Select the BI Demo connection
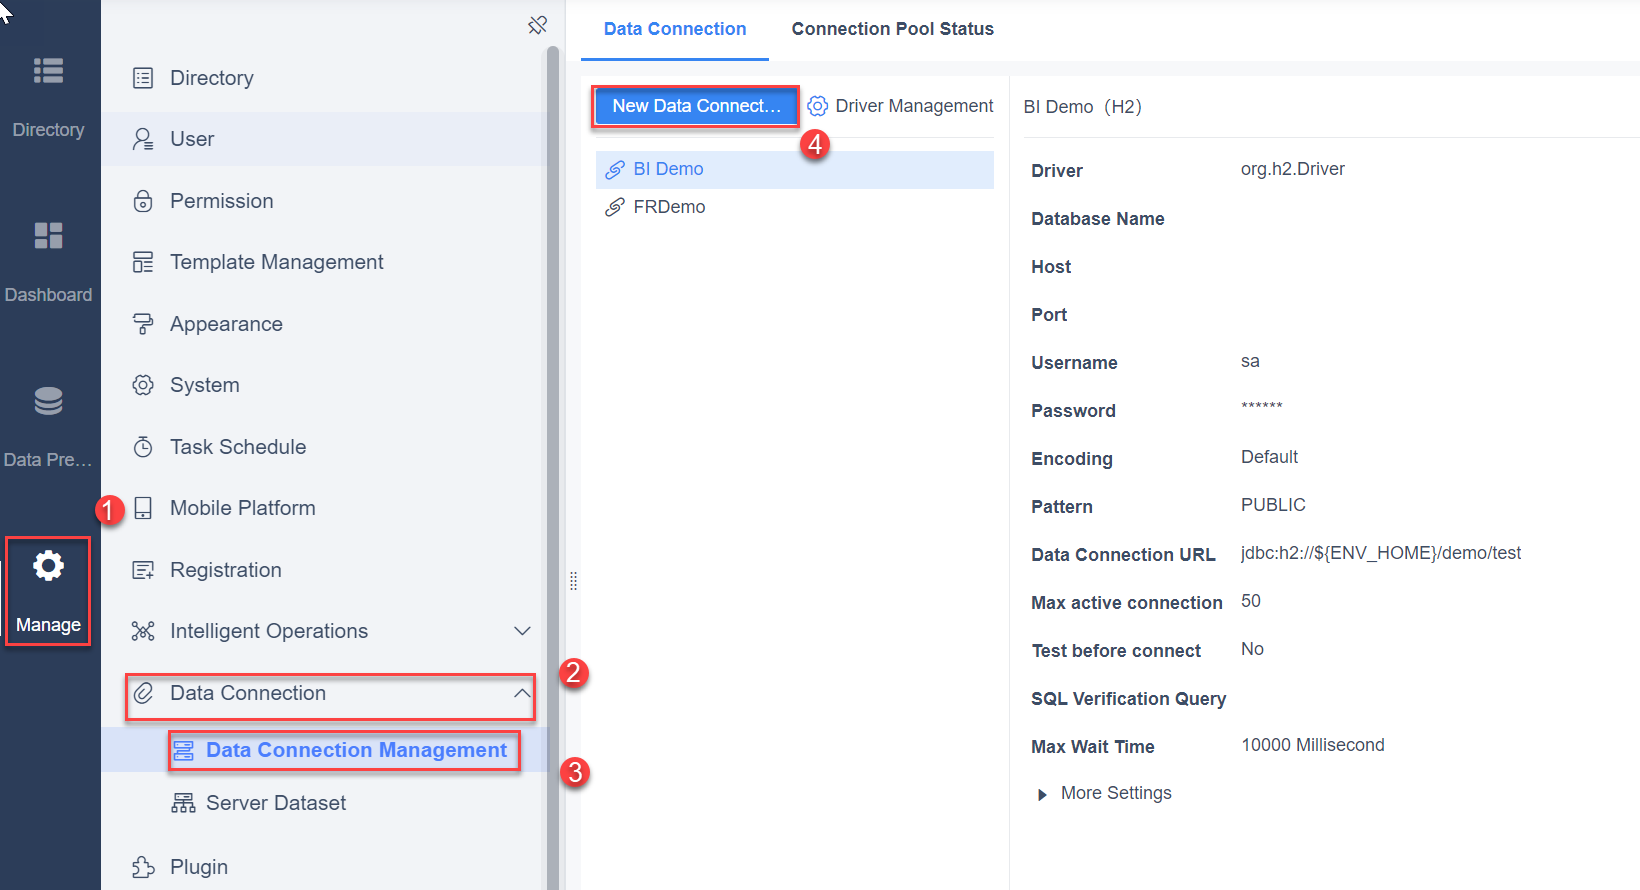Image resolution: width=1640 pixels, height=890 pixels. coord(795,170)
